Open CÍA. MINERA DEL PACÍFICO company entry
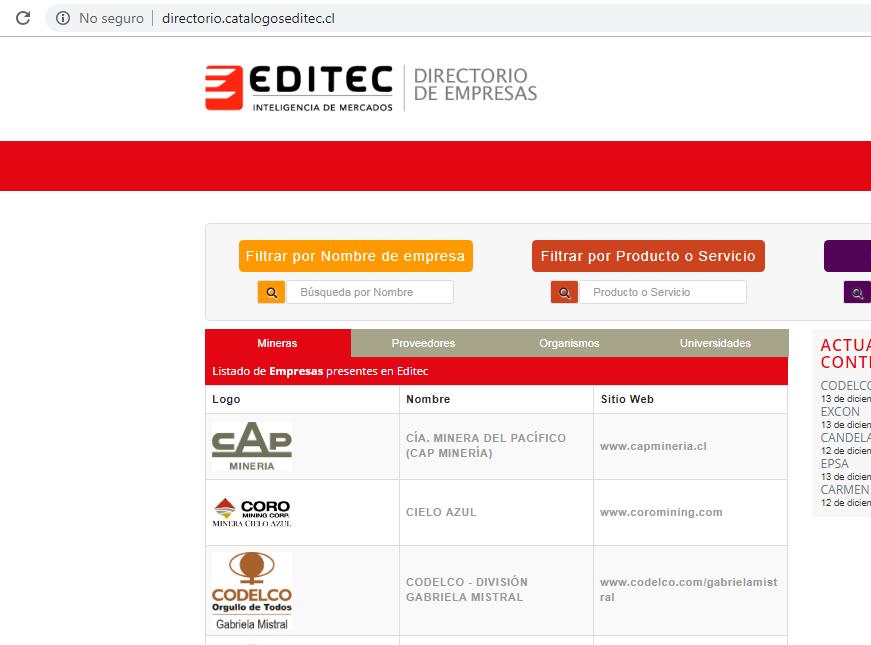871x645 pixels. pyautogui.click(x=485, y=446)
